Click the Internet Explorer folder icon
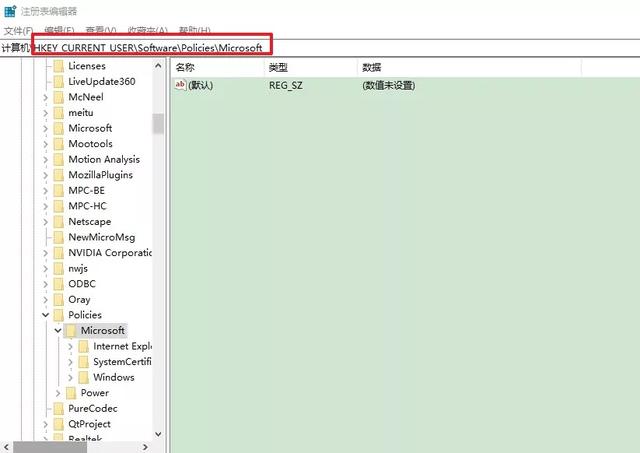This screenshot has width=640, height=453. tap(84, 346)
